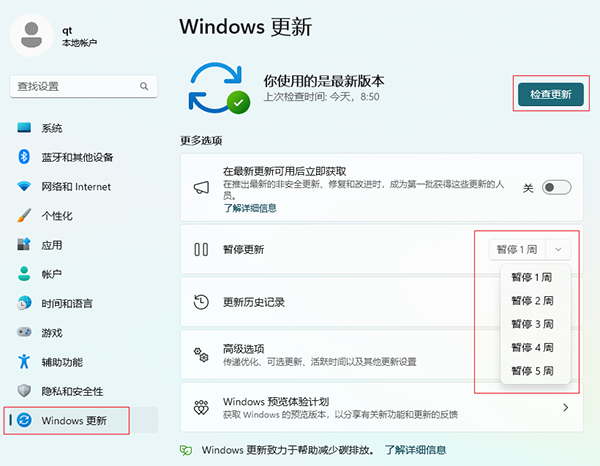Toggle the 在最新更新可用后立即获取 switch
The image size is (600, 466).
point(556,187)
